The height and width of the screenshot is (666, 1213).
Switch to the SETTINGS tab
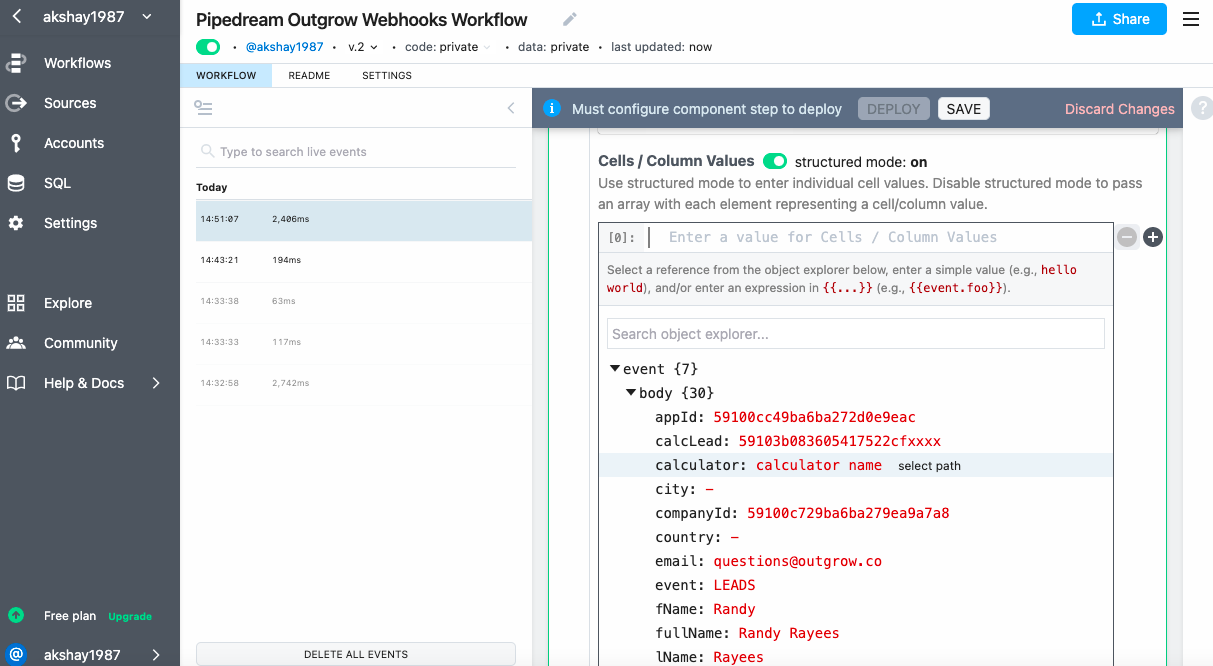pyautogui.click(x=387, y=76)
